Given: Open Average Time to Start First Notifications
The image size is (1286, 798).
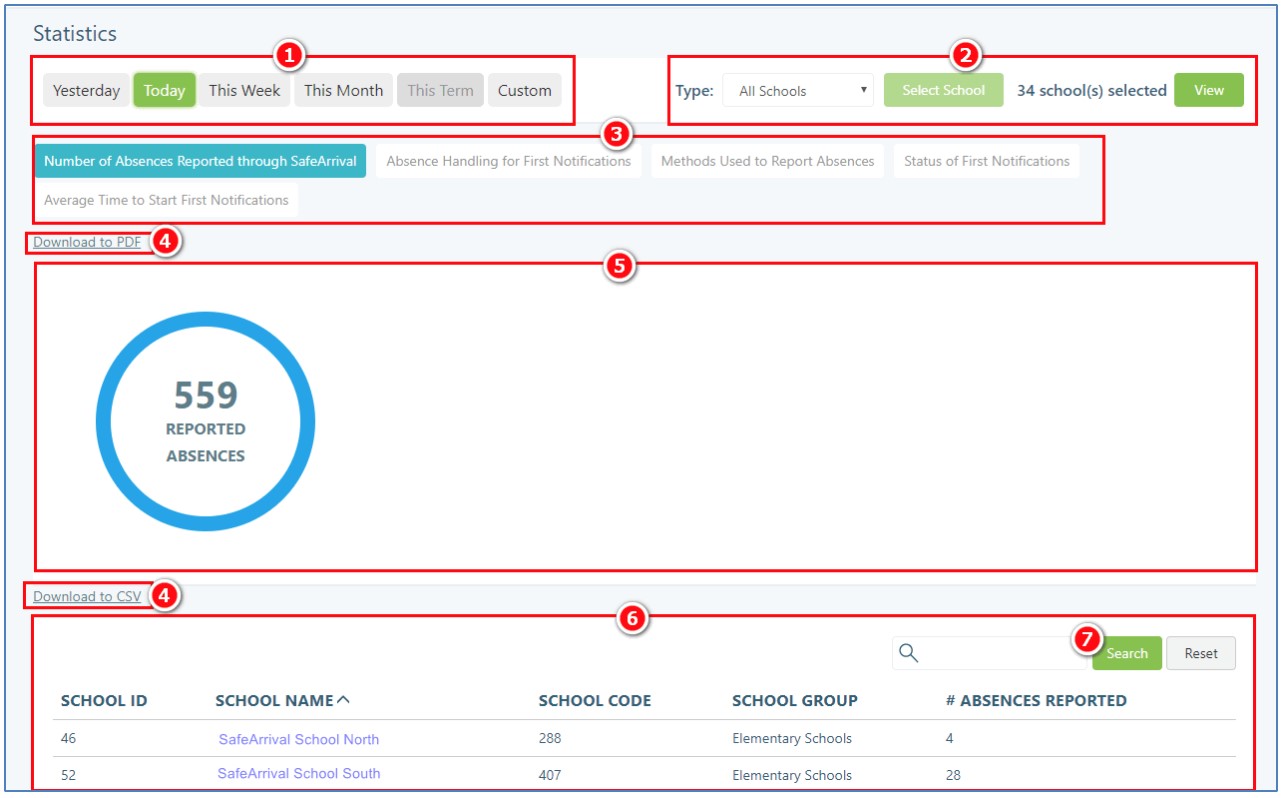Looking at the screenshot, I should pyautogui.click(x=166, y=200).
